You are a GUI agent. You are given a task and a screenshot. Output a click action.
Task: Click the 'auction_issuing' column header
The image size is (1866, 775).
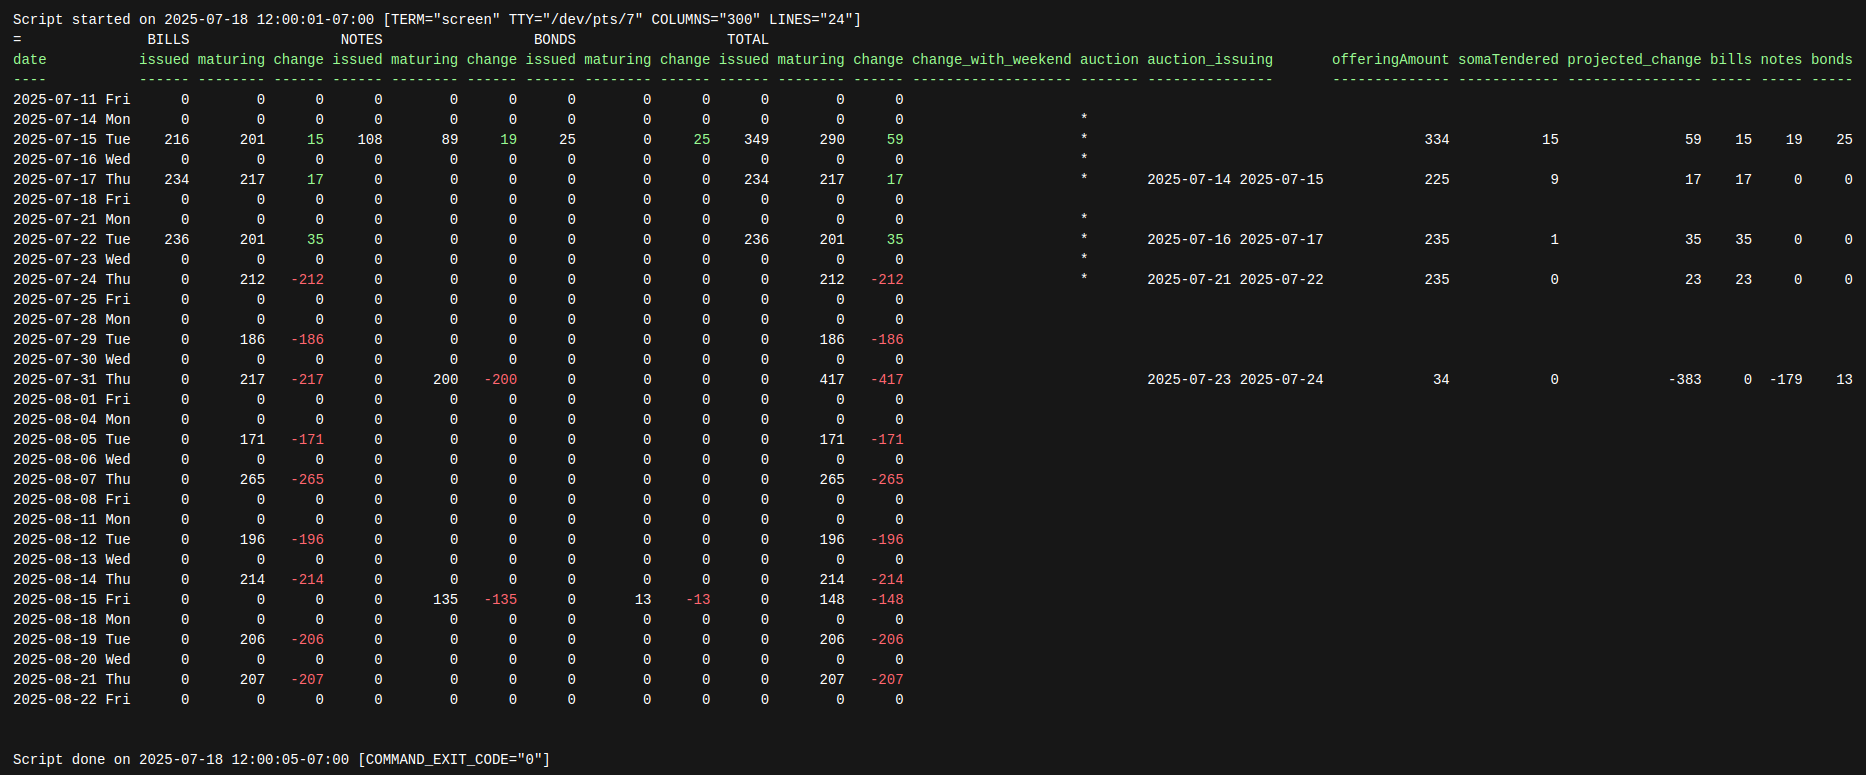point(1210,60)
